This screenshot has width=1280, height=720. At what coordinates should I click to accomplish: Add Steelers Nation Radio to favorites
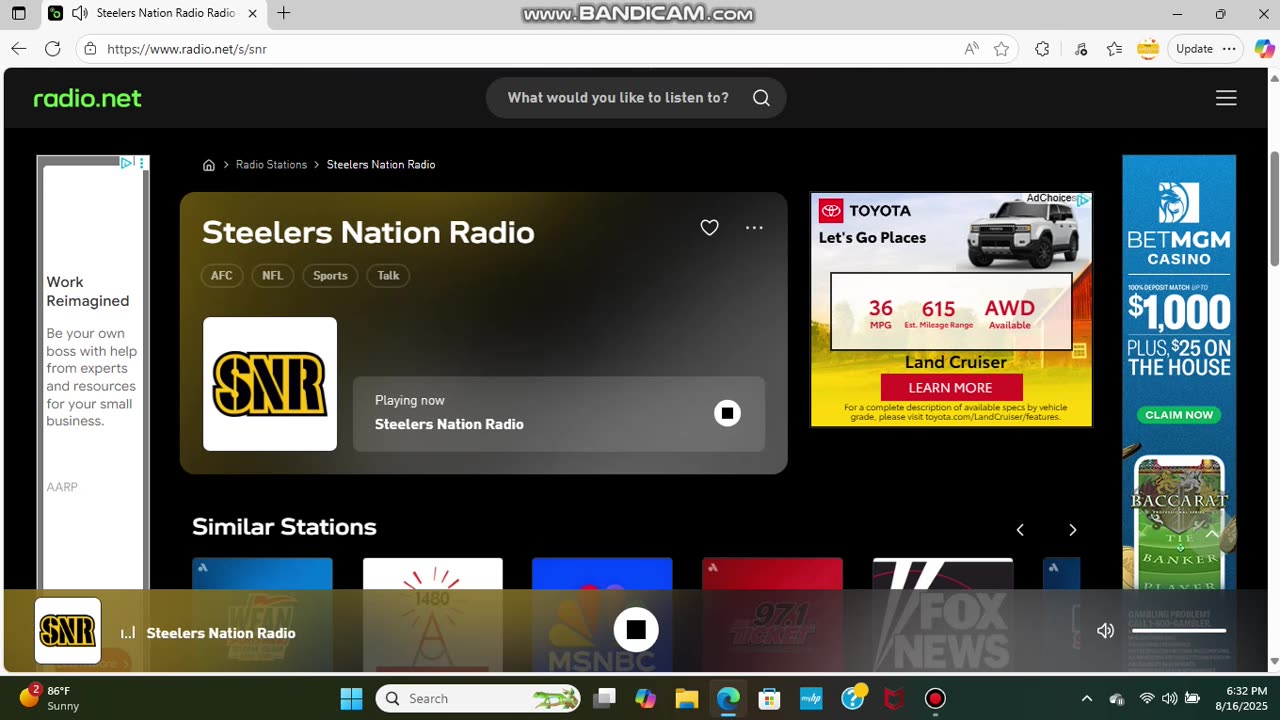coord(709,228)
